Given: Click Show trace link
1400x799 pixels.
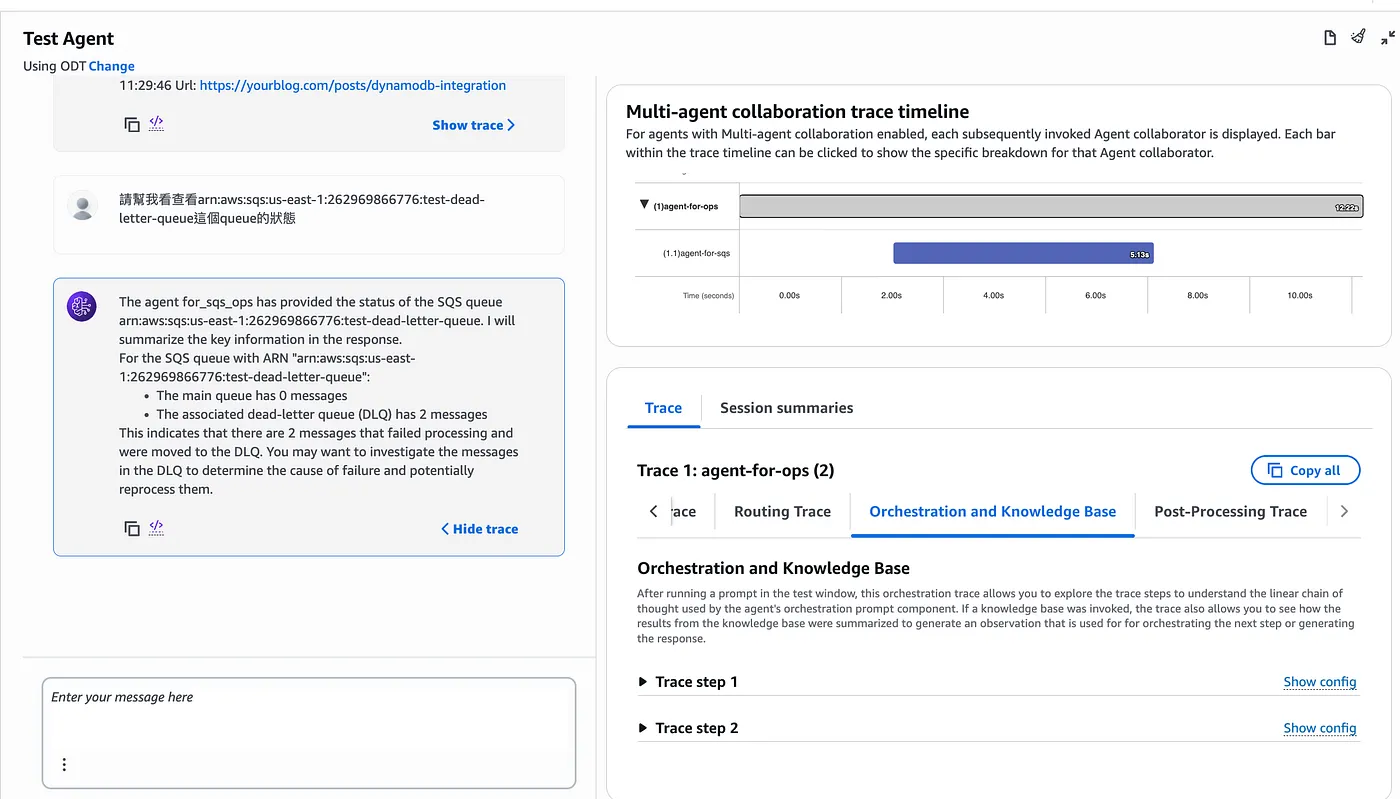Looking at the screenshot, I should coord(474,125).
